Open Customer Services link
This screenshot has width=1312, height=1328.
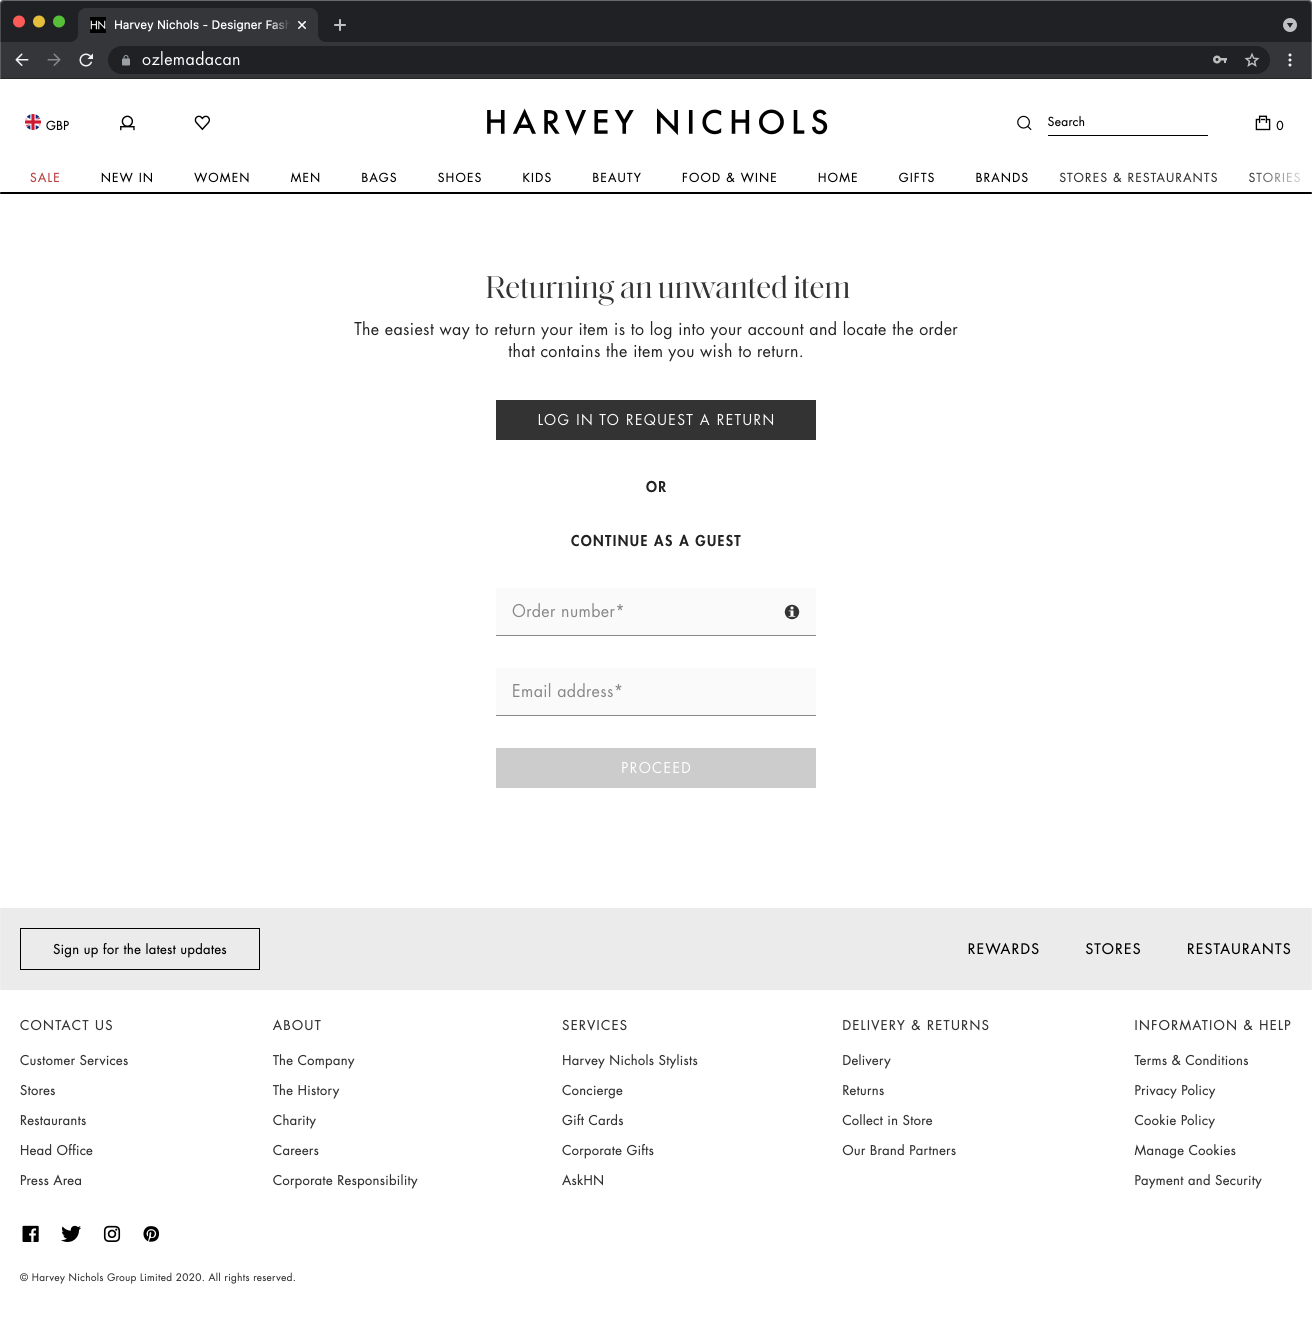coord(74,1061)
